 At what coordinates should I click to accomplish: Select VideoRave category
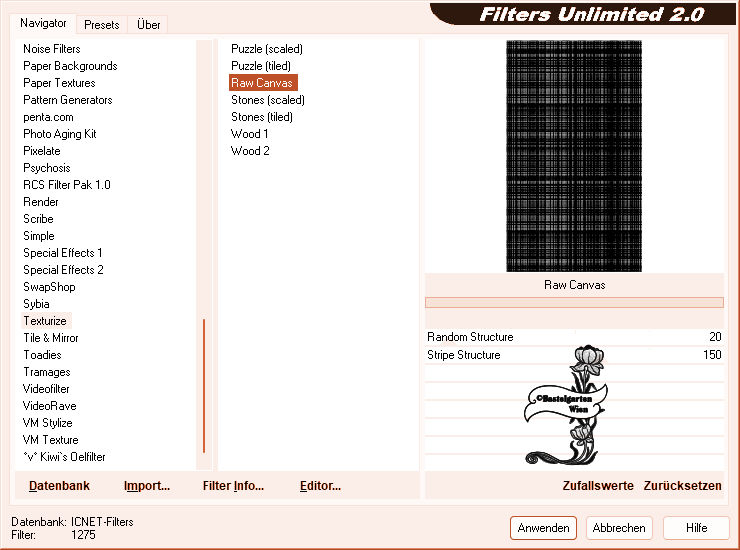(x=50, y=406)
